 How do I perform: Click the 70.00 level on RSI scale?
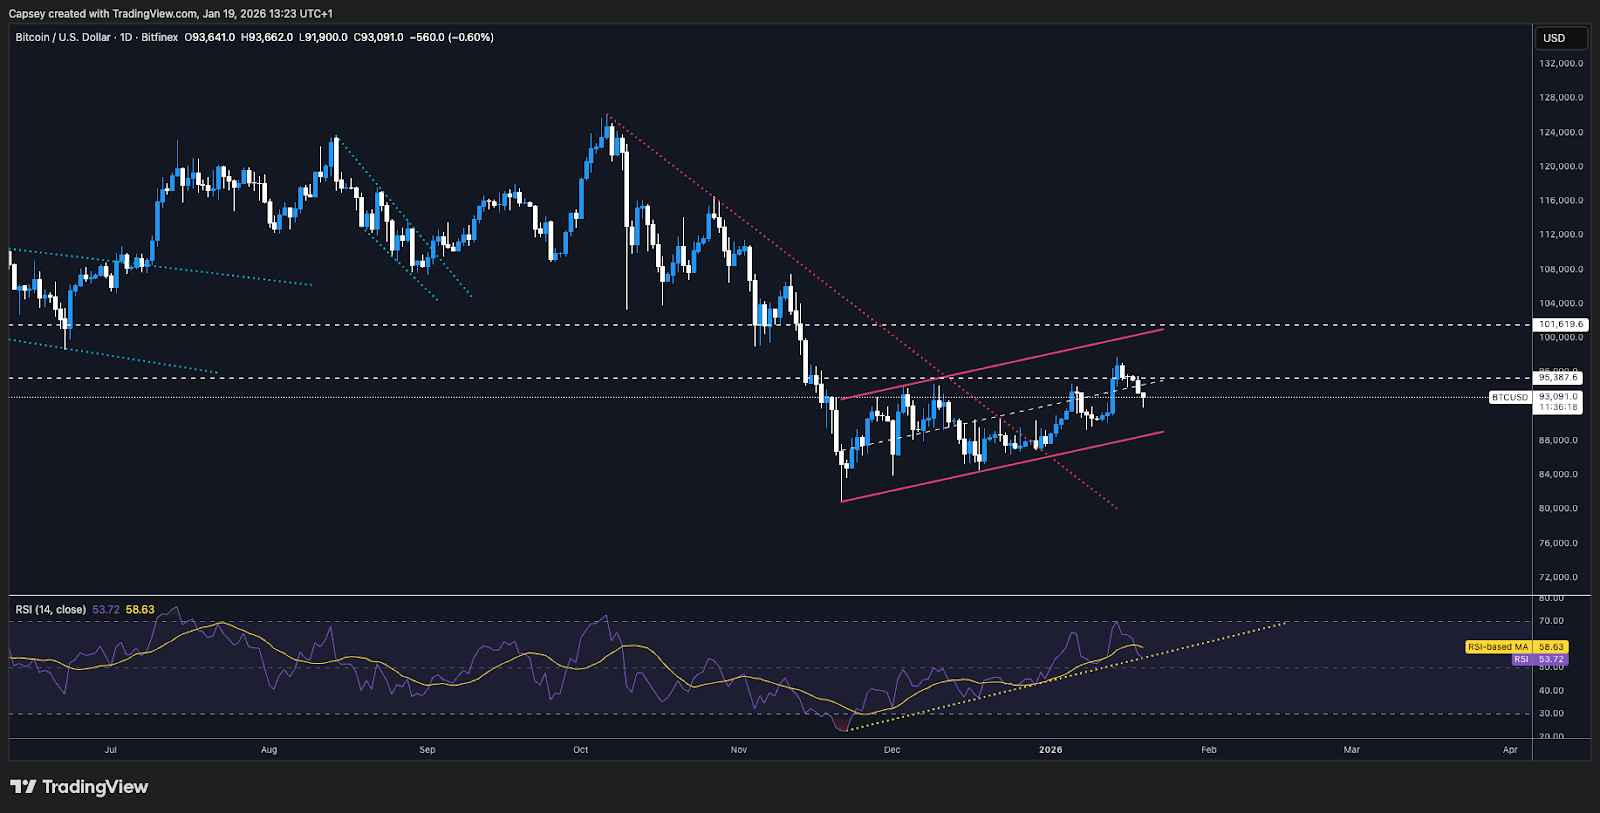tap(1551, 621)
